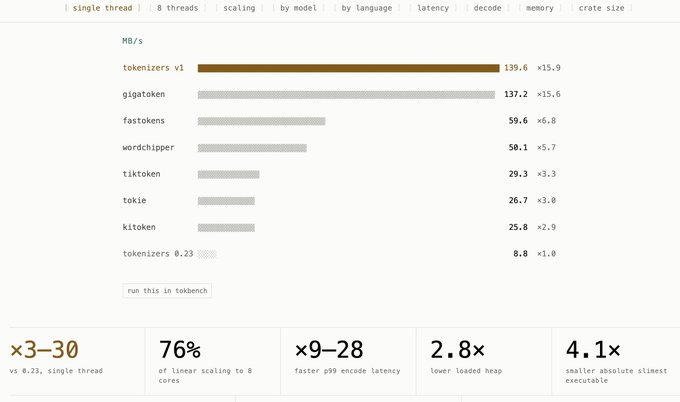Select the latency tab
680x402 pixels.
pyautogui.click(x=433, y=8)
